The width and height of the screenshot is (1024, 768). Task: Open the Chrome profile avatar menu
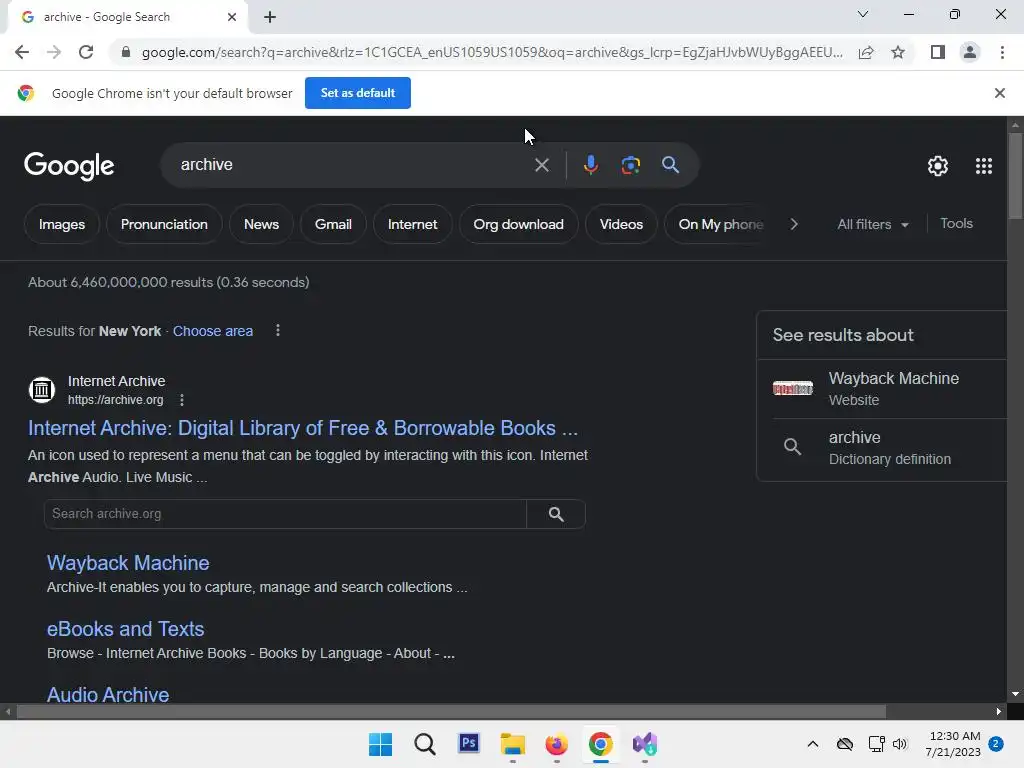[x=970, y=52]
